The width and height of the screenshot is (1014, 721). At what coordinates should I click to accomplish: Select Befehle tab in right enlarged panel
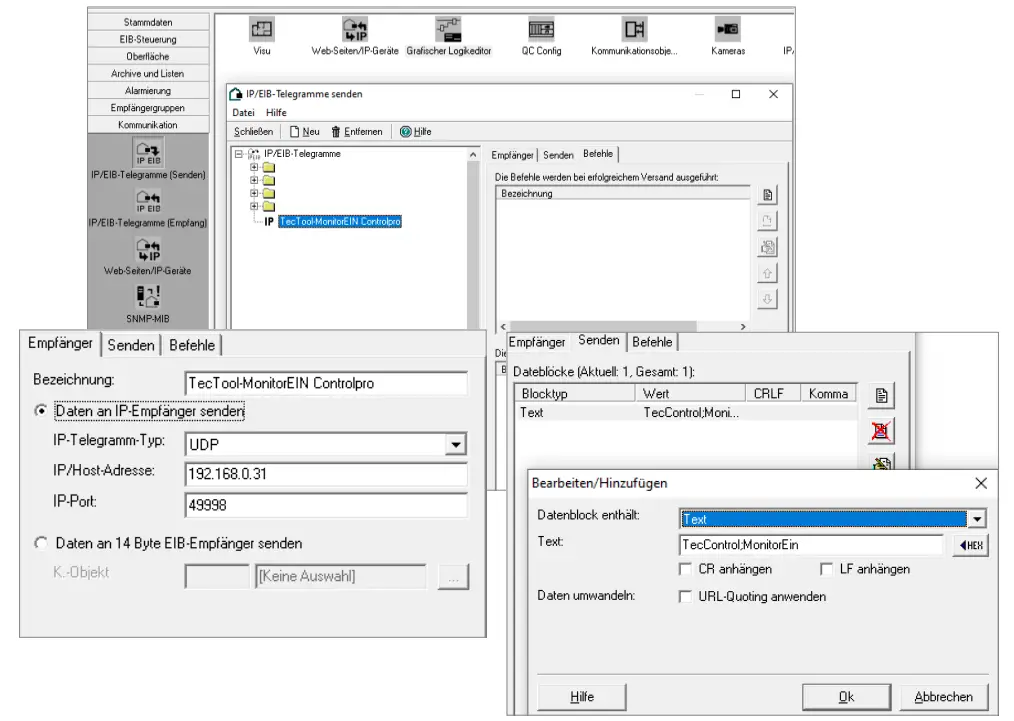point(652,342)
